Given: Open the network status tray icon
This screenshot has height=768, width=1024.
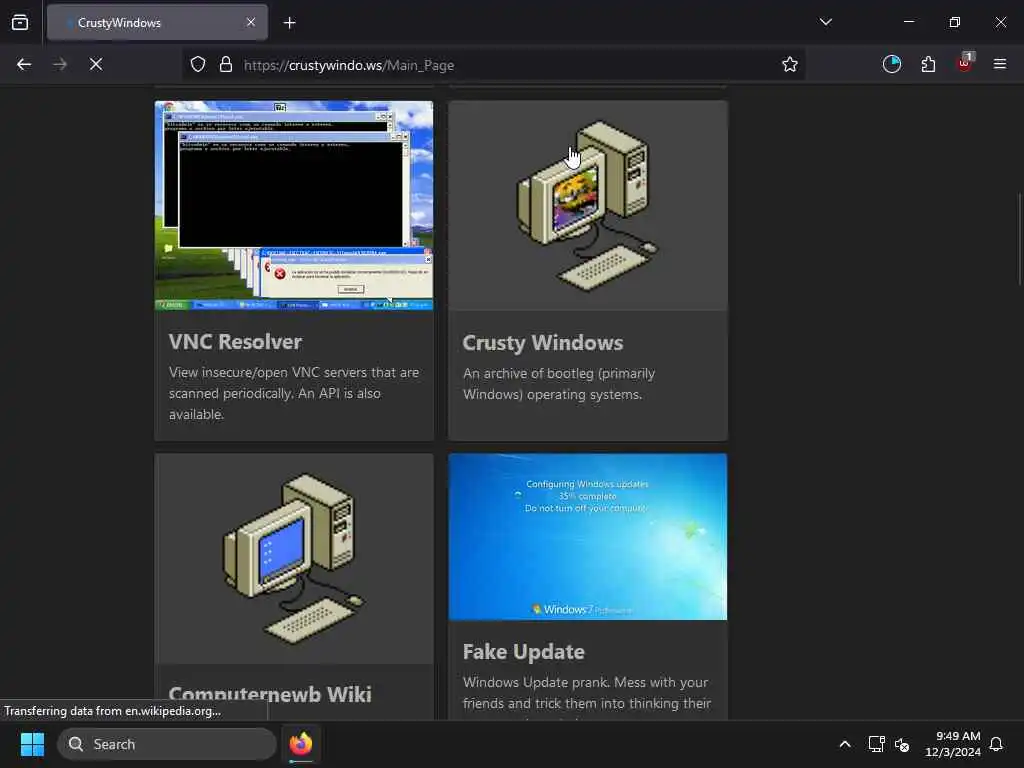Looking at the screenshot, I should click(x=876, y=744).
